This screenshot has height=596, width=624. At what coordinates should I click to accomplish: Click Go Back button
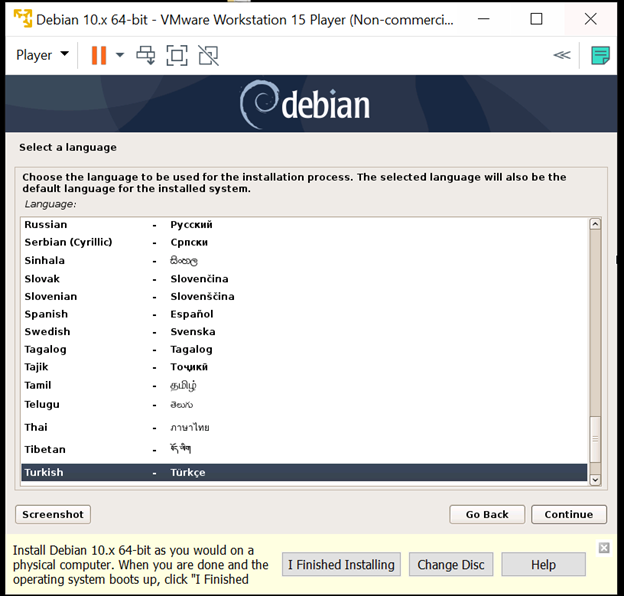point(487,514)
